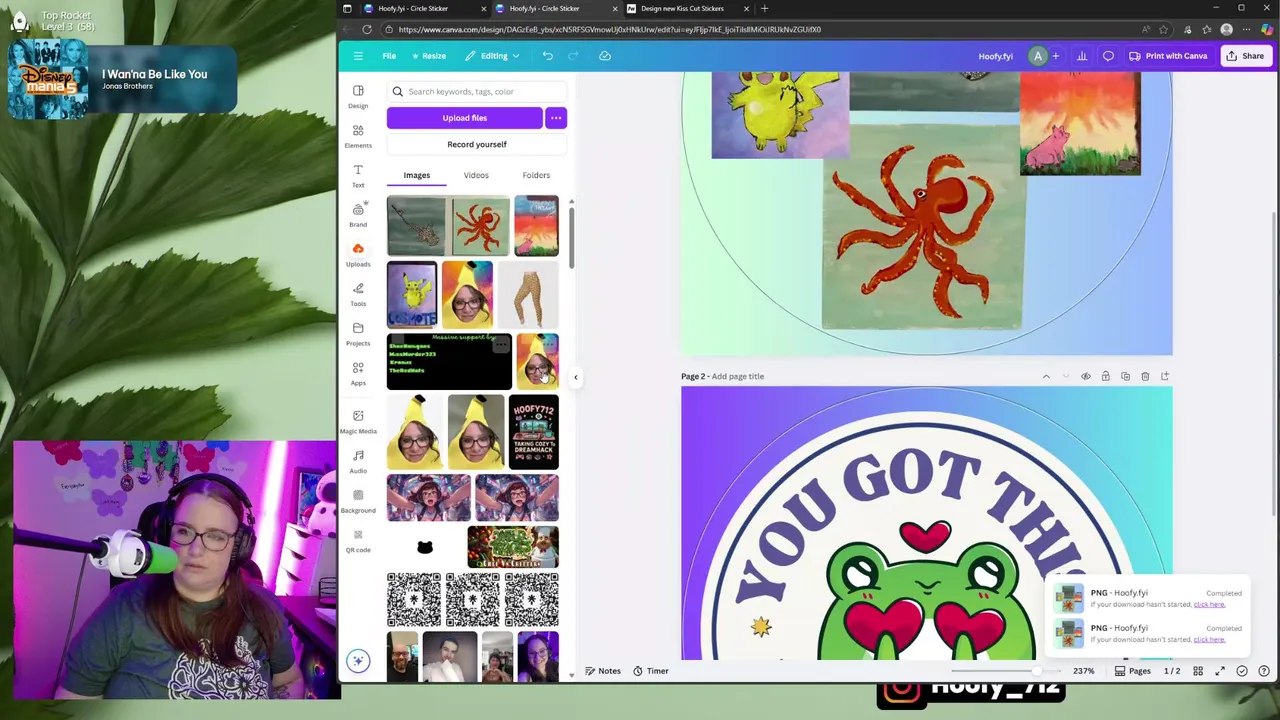1280x720 pixels.
Task: Open the Elements panel
Action: point(358,136)
